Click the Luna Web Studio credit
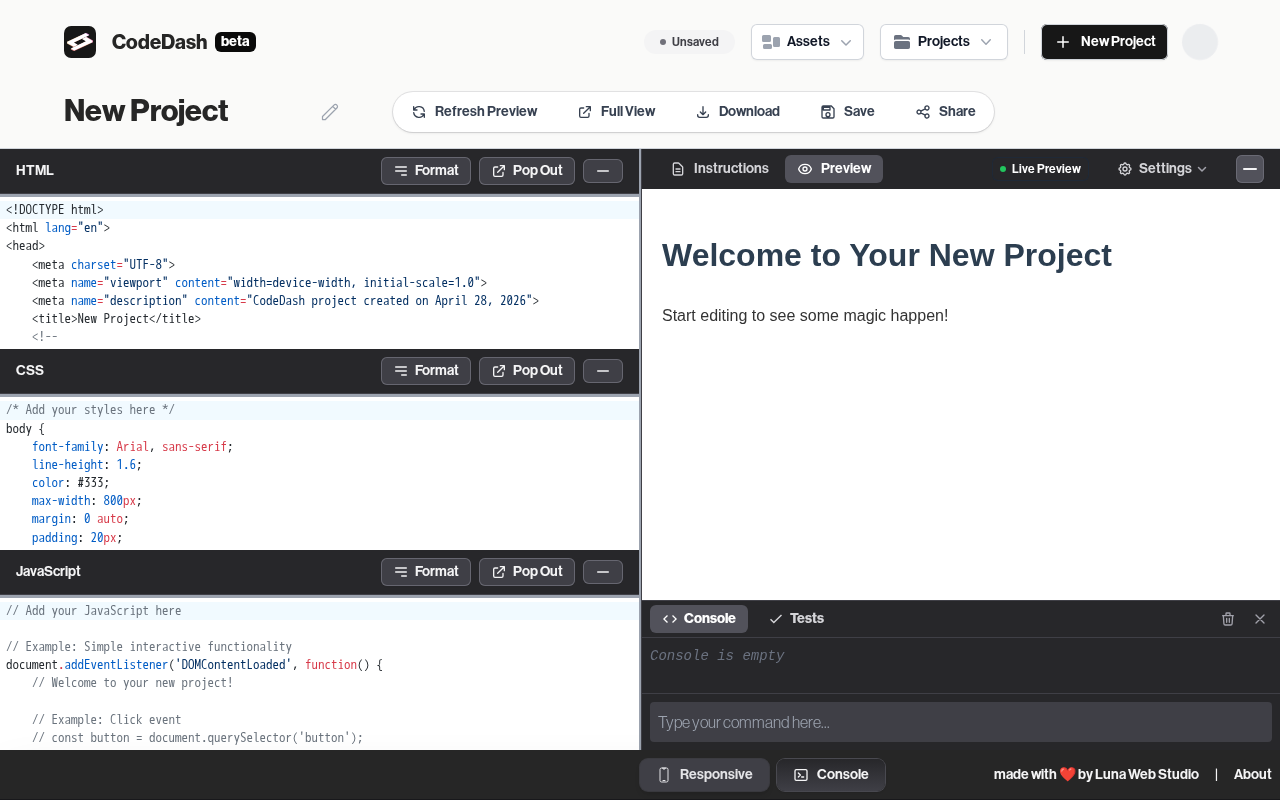 (x=1147, y=775)
